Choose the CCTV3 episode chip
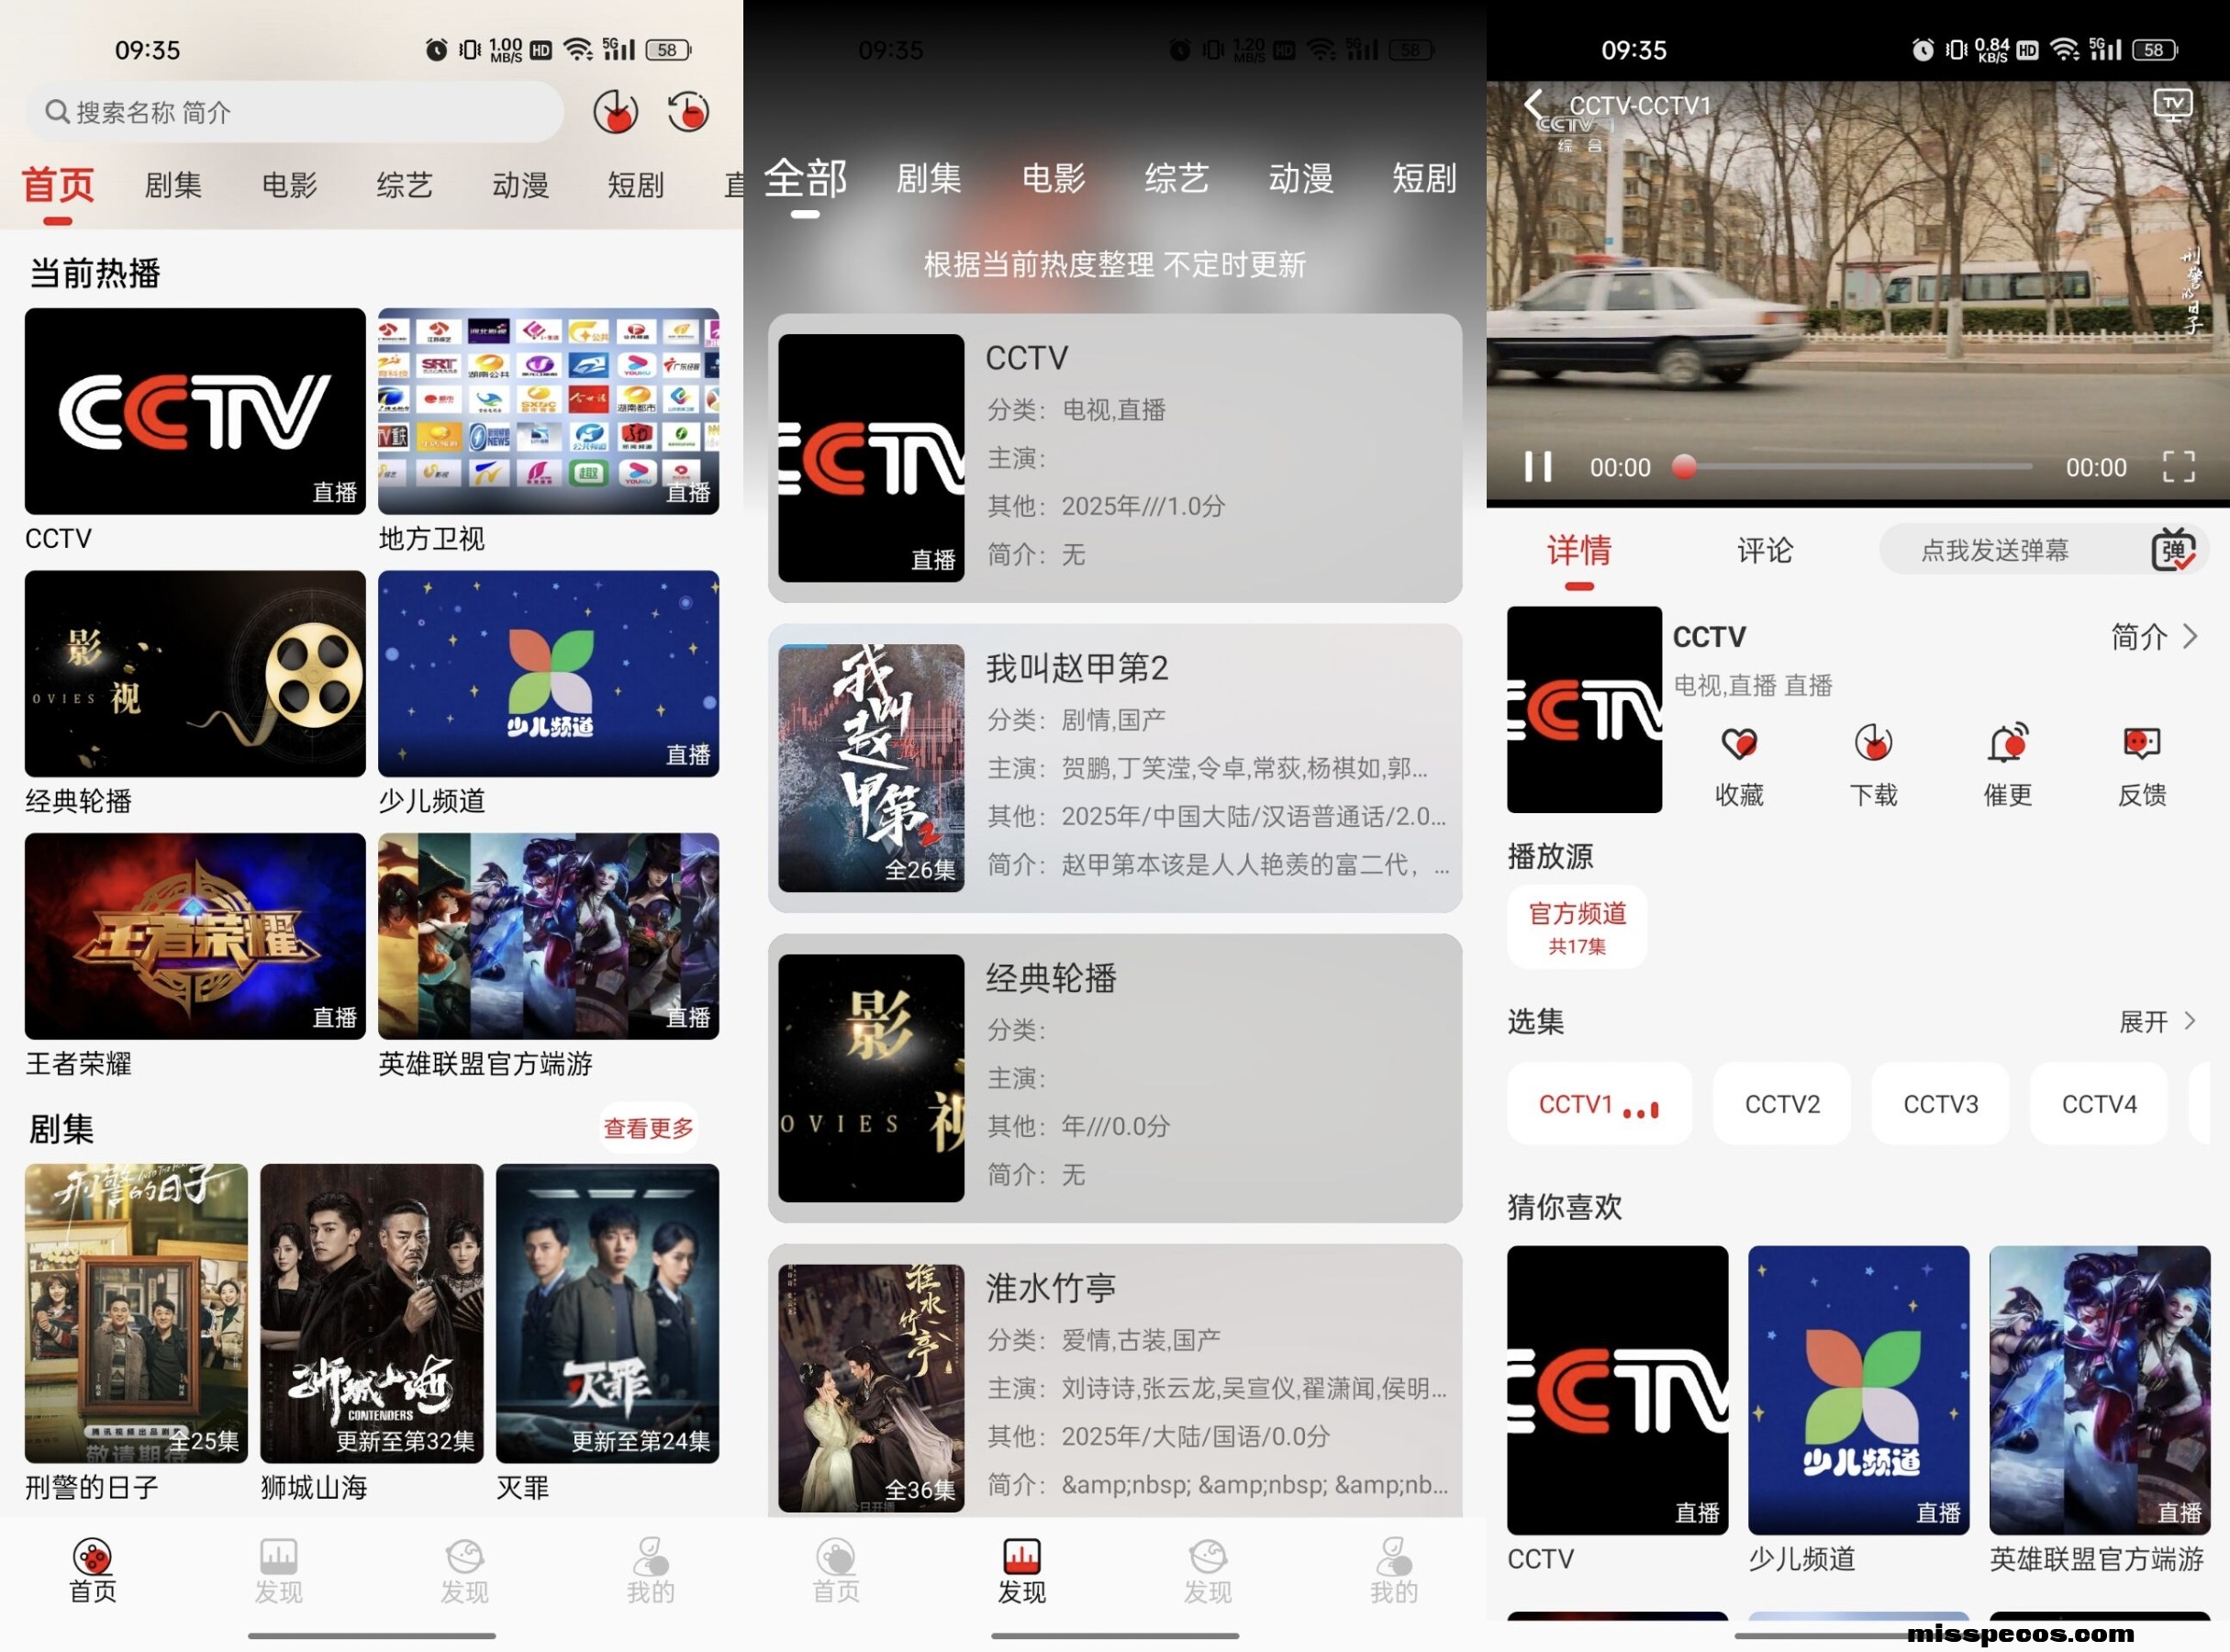This screenshot has height=1652, width=2230. pyautogui.click(x=1940, y=1104)
